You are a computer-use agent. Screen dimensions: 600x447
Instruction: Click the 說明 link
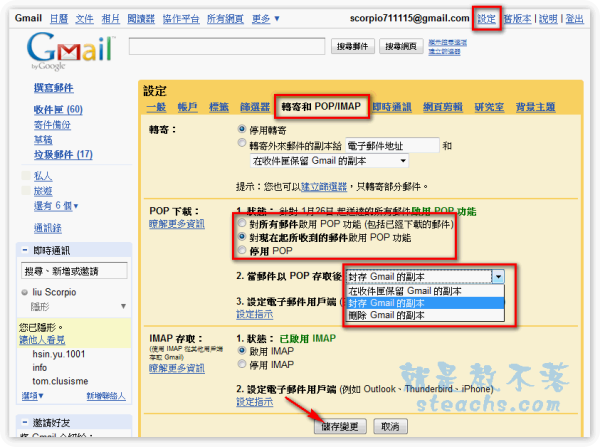point(548,18)
